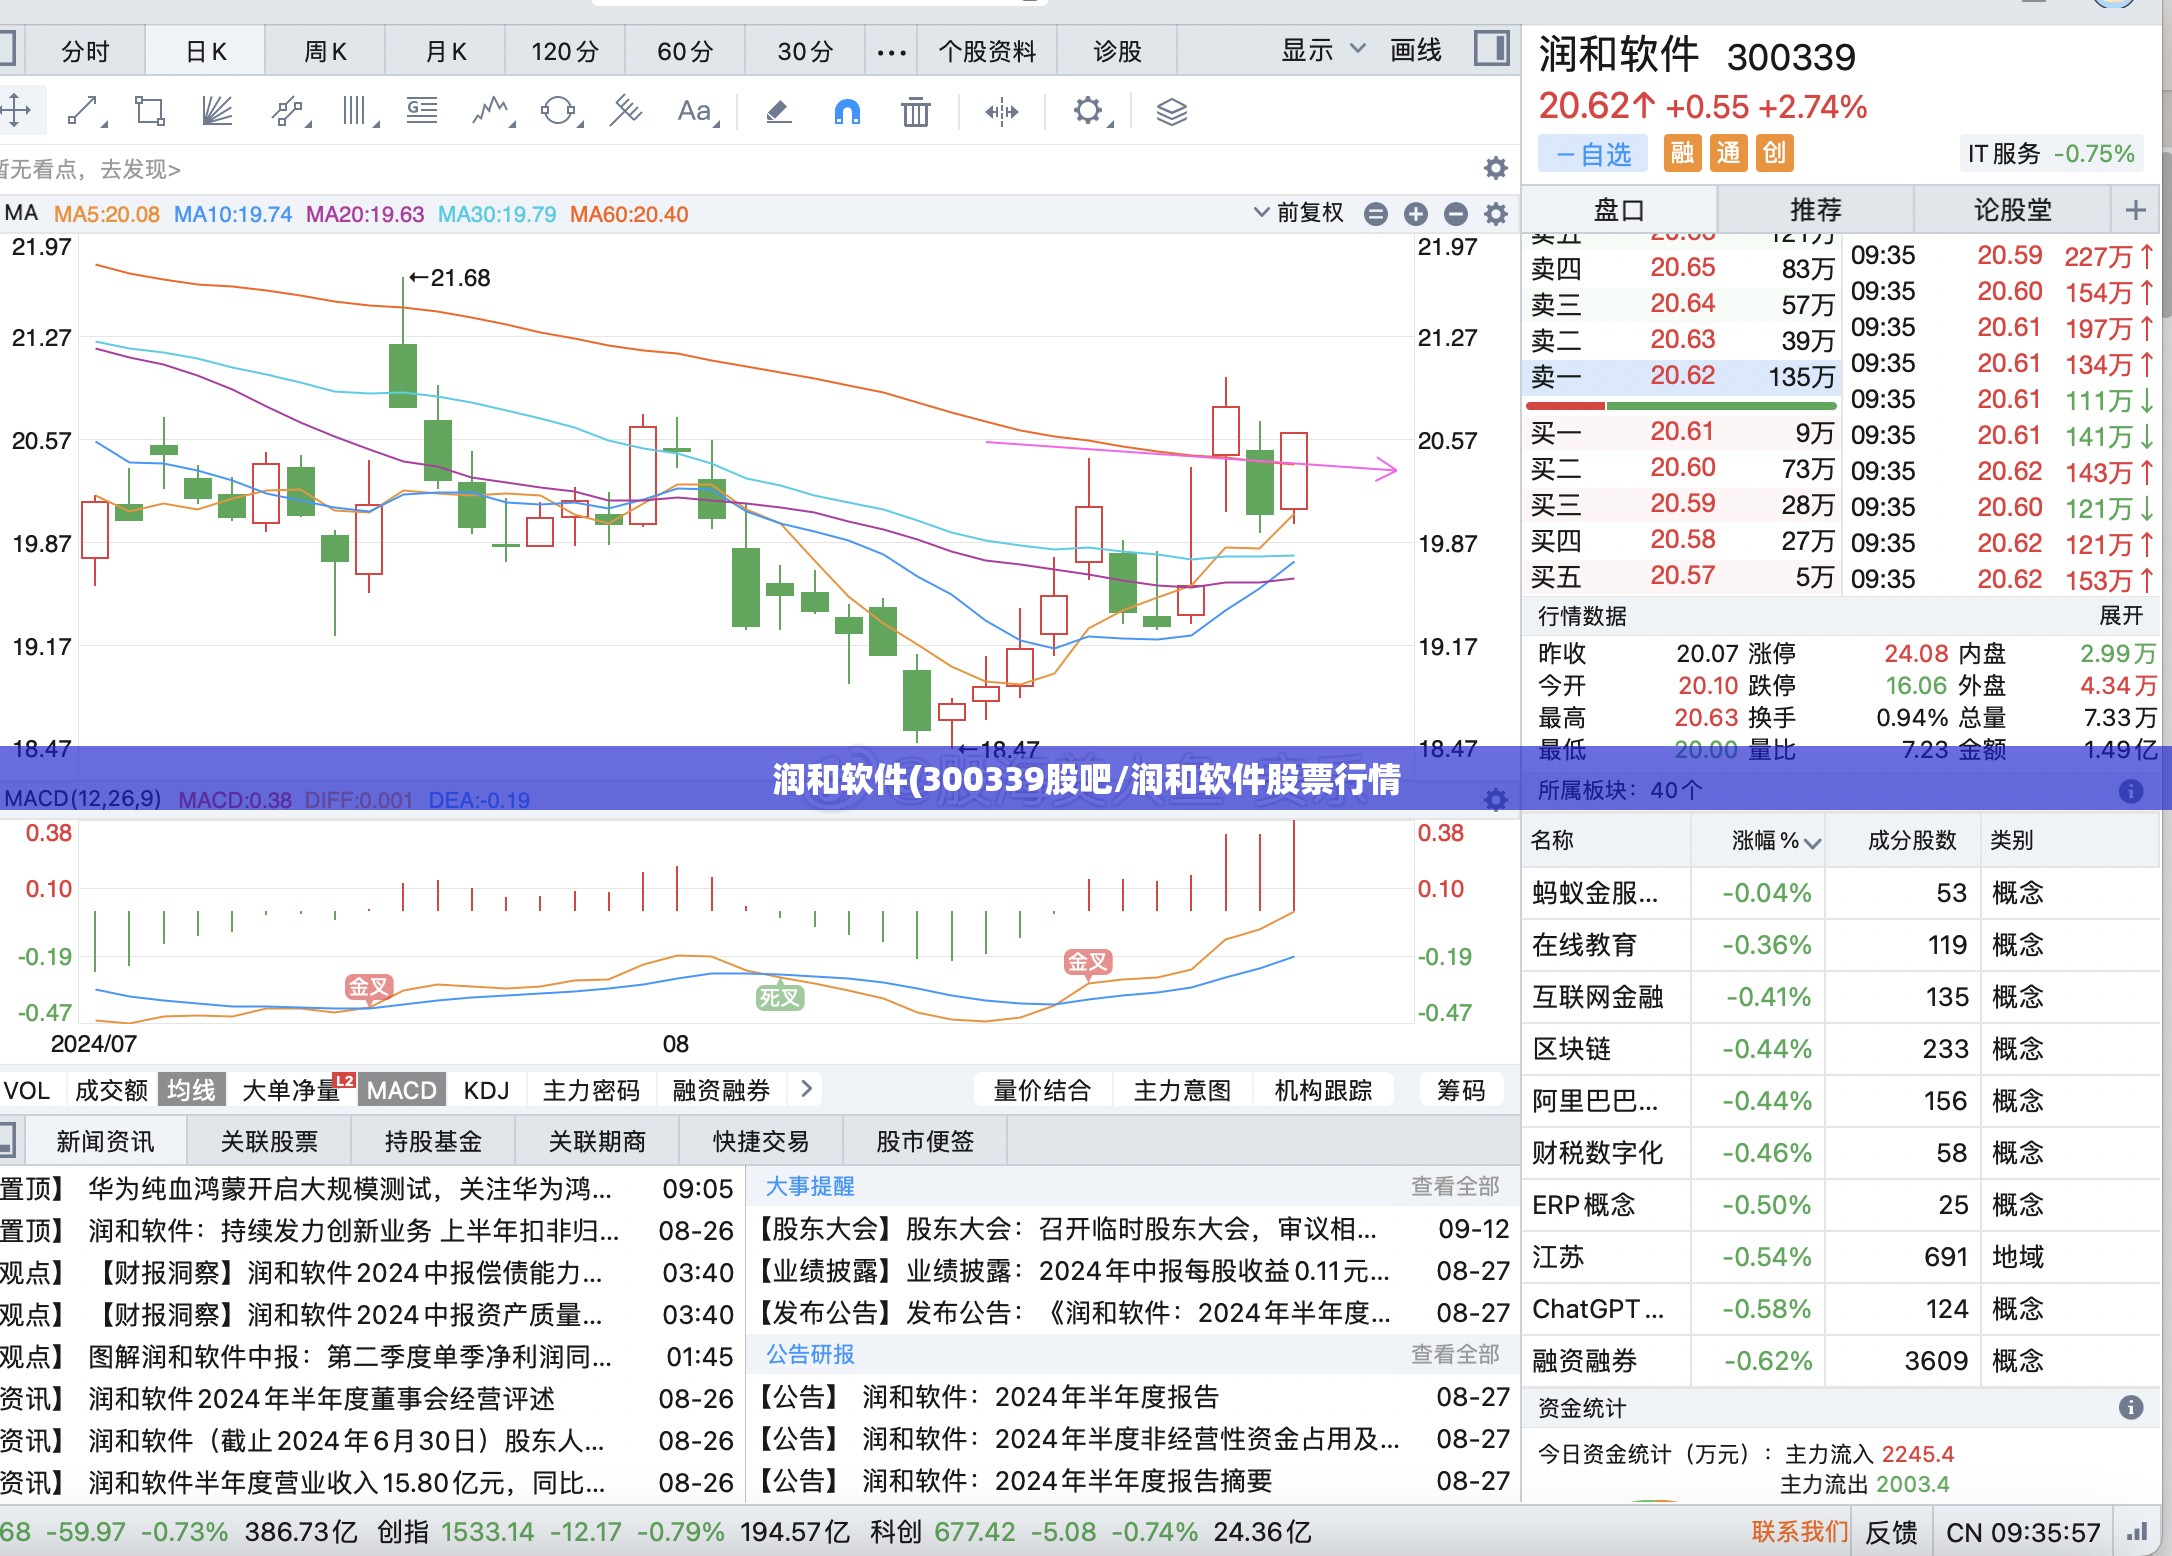Open the 个股资料 tab

tap(987, 51)
